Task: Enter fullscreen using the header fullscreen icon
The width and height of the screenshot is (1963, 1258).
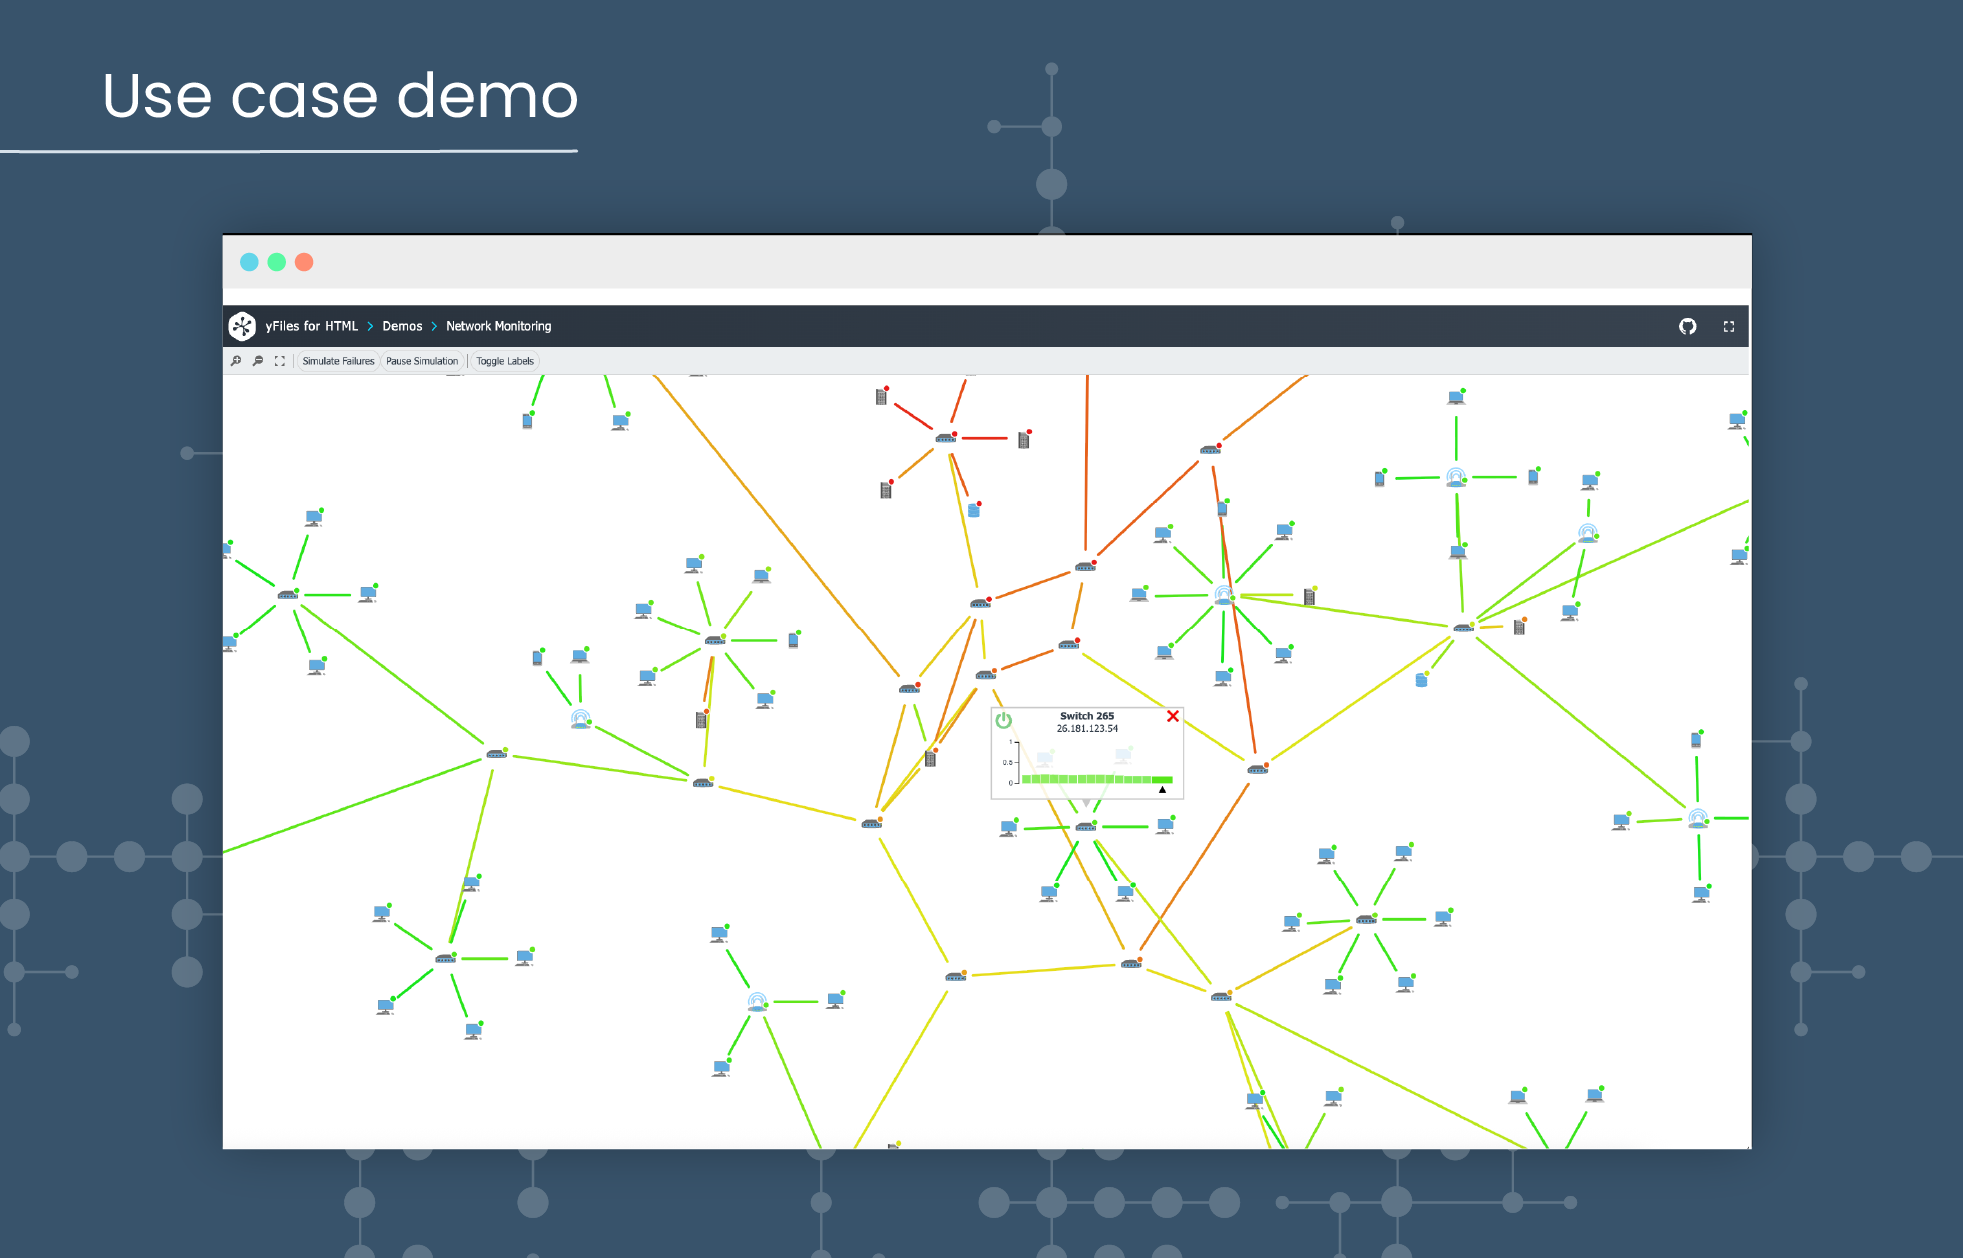Action: pyautogui.click(x=1729, y=326)
